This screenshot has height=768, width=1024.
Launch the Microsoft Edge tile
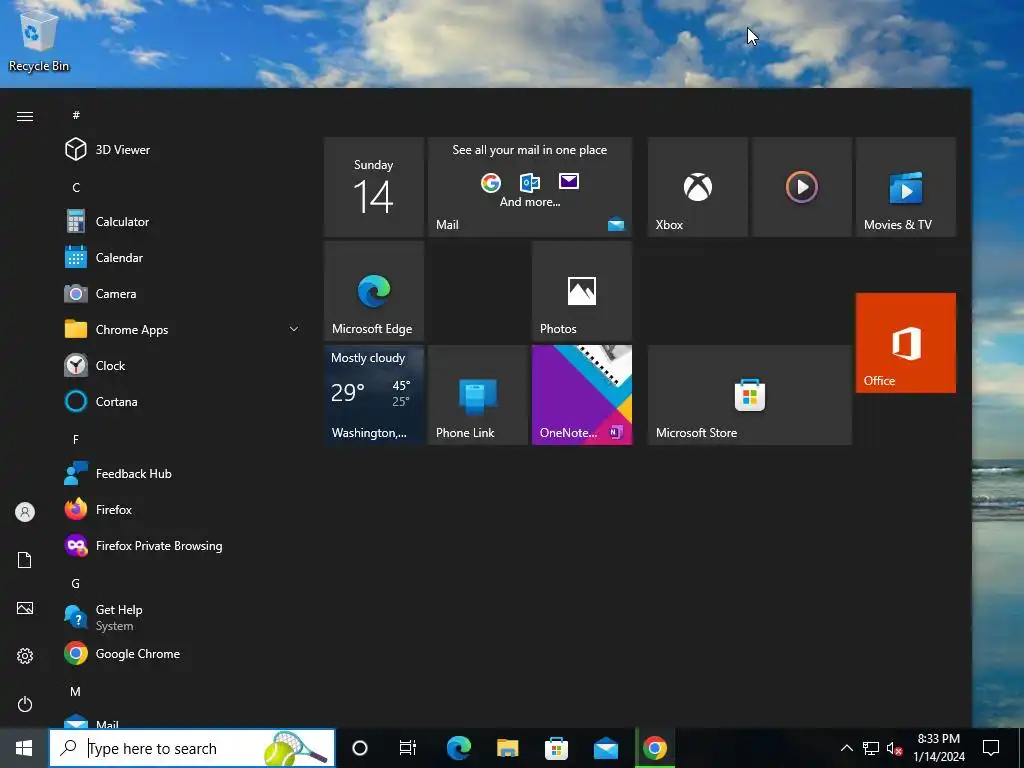(x=374, y=291)
